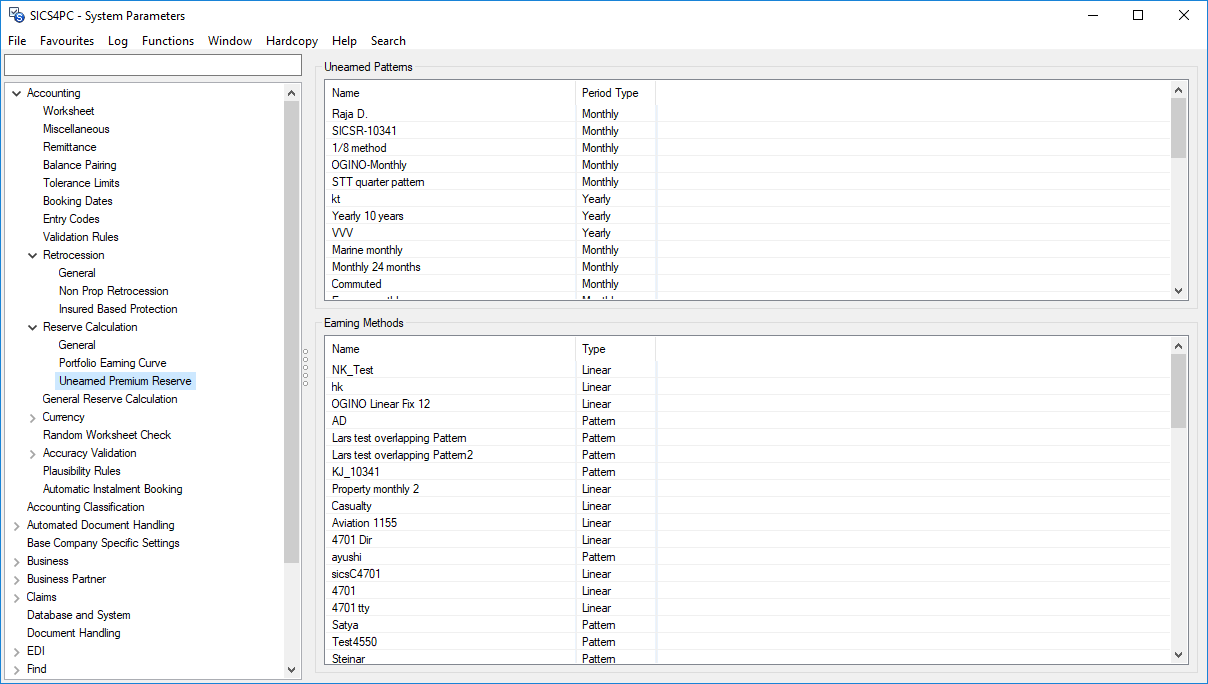Click the SICS4PC icon in the title bar
The width and height of the screenshot is (1208, 684).
[x=14, y=15]
